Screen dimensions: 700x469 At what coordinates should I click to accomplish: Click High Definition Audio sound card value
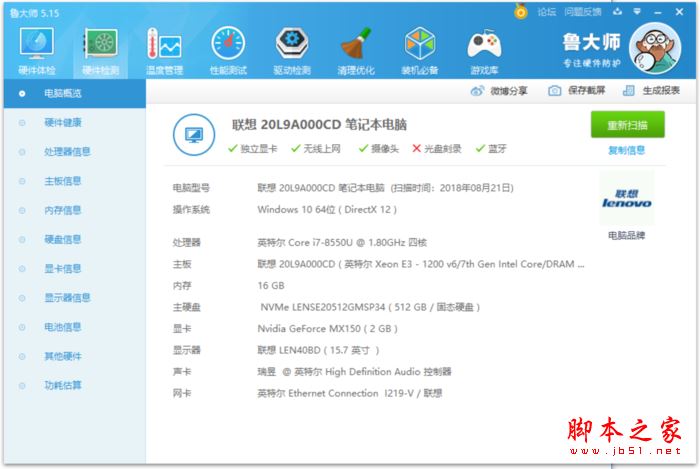click(x=354, y=372)
